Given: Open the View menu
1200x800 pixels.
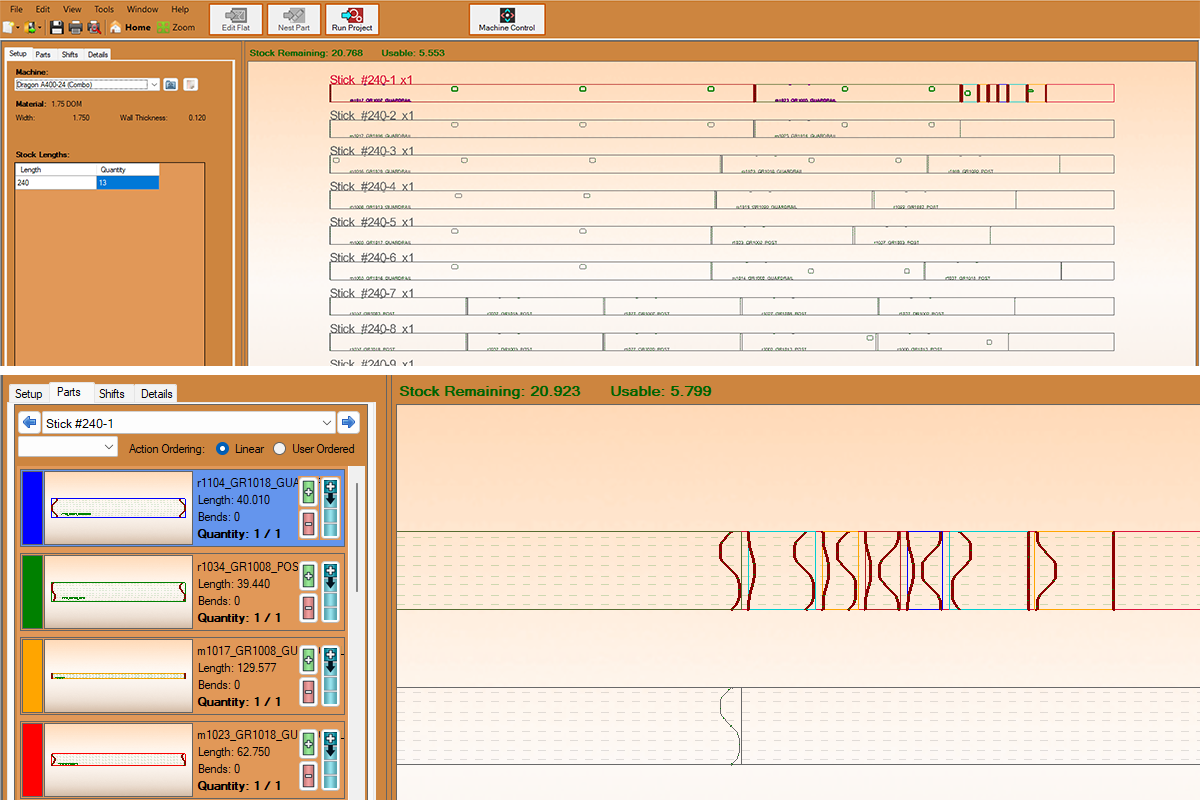Looking at the screenshot, I should [x=72, y=9].
